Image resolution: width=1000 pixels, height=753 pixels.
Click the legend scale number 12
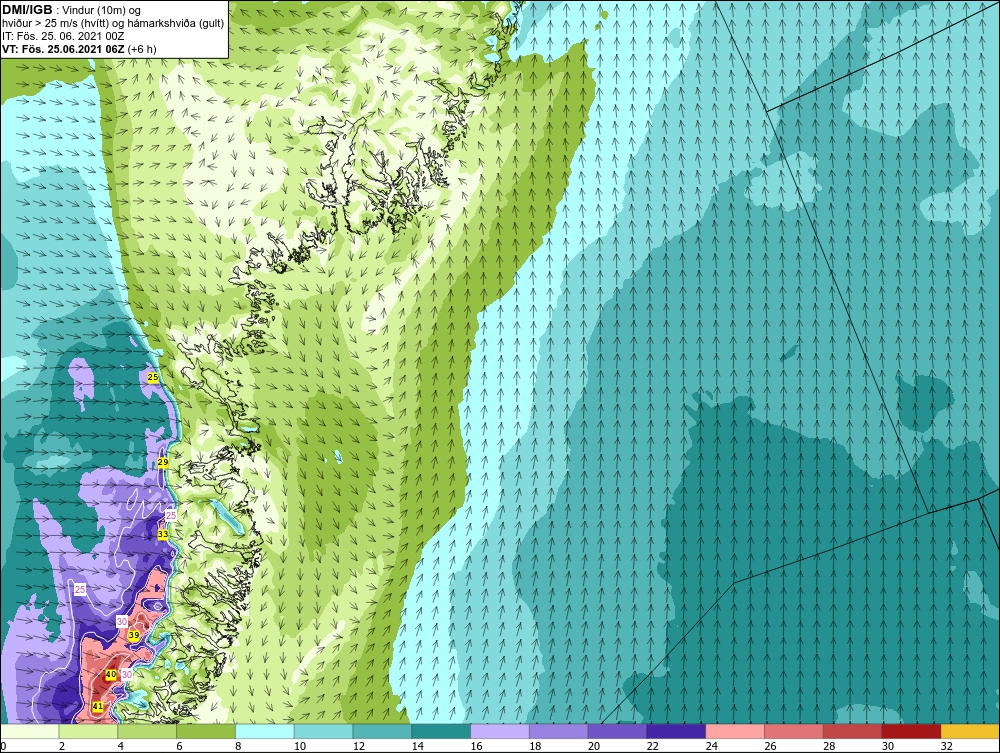point(358,746)
